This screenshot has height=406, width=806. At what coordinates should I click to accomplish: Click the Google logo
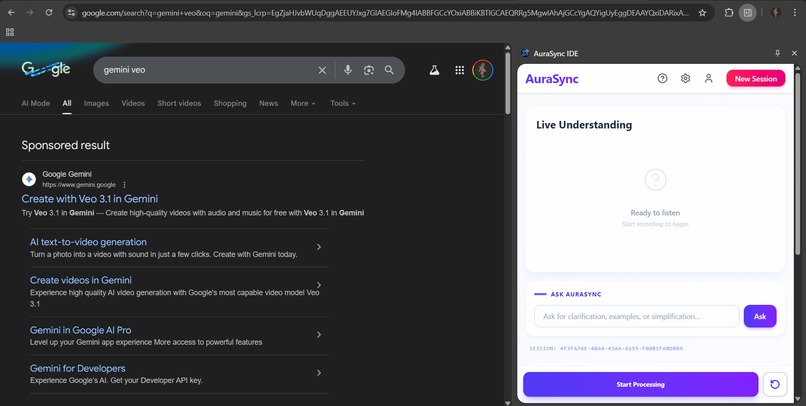(x=46, y=69)
